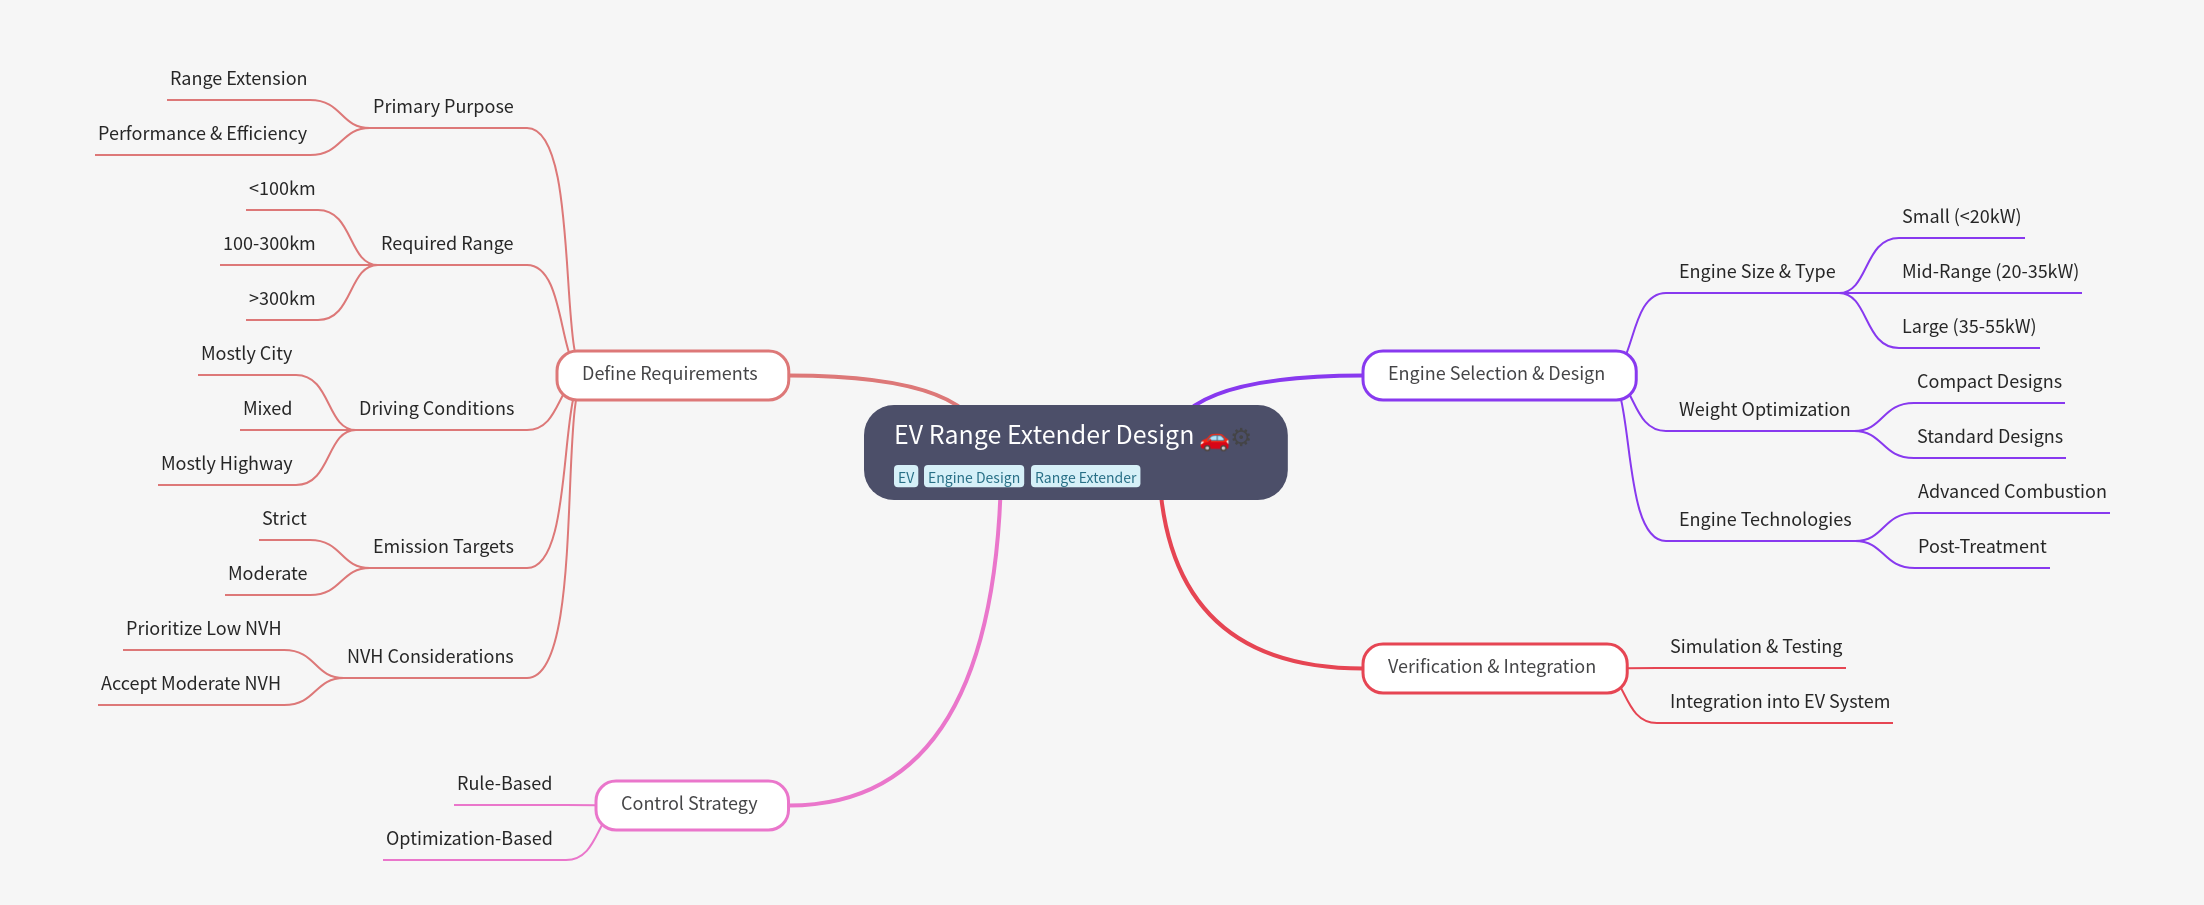
Task: Click Integration into EV System leaf
Action: coord(1780,701)
